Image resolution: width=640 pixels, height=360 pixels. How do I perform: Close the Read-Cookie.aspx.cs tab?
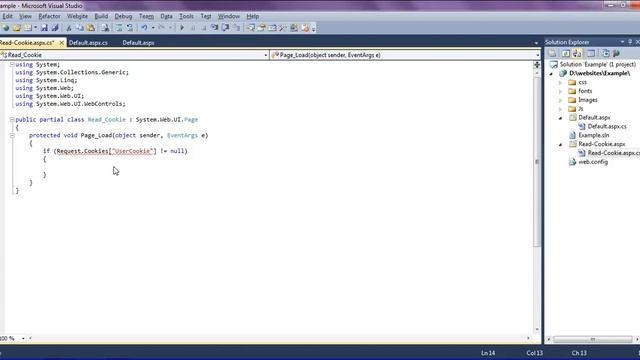62,43
